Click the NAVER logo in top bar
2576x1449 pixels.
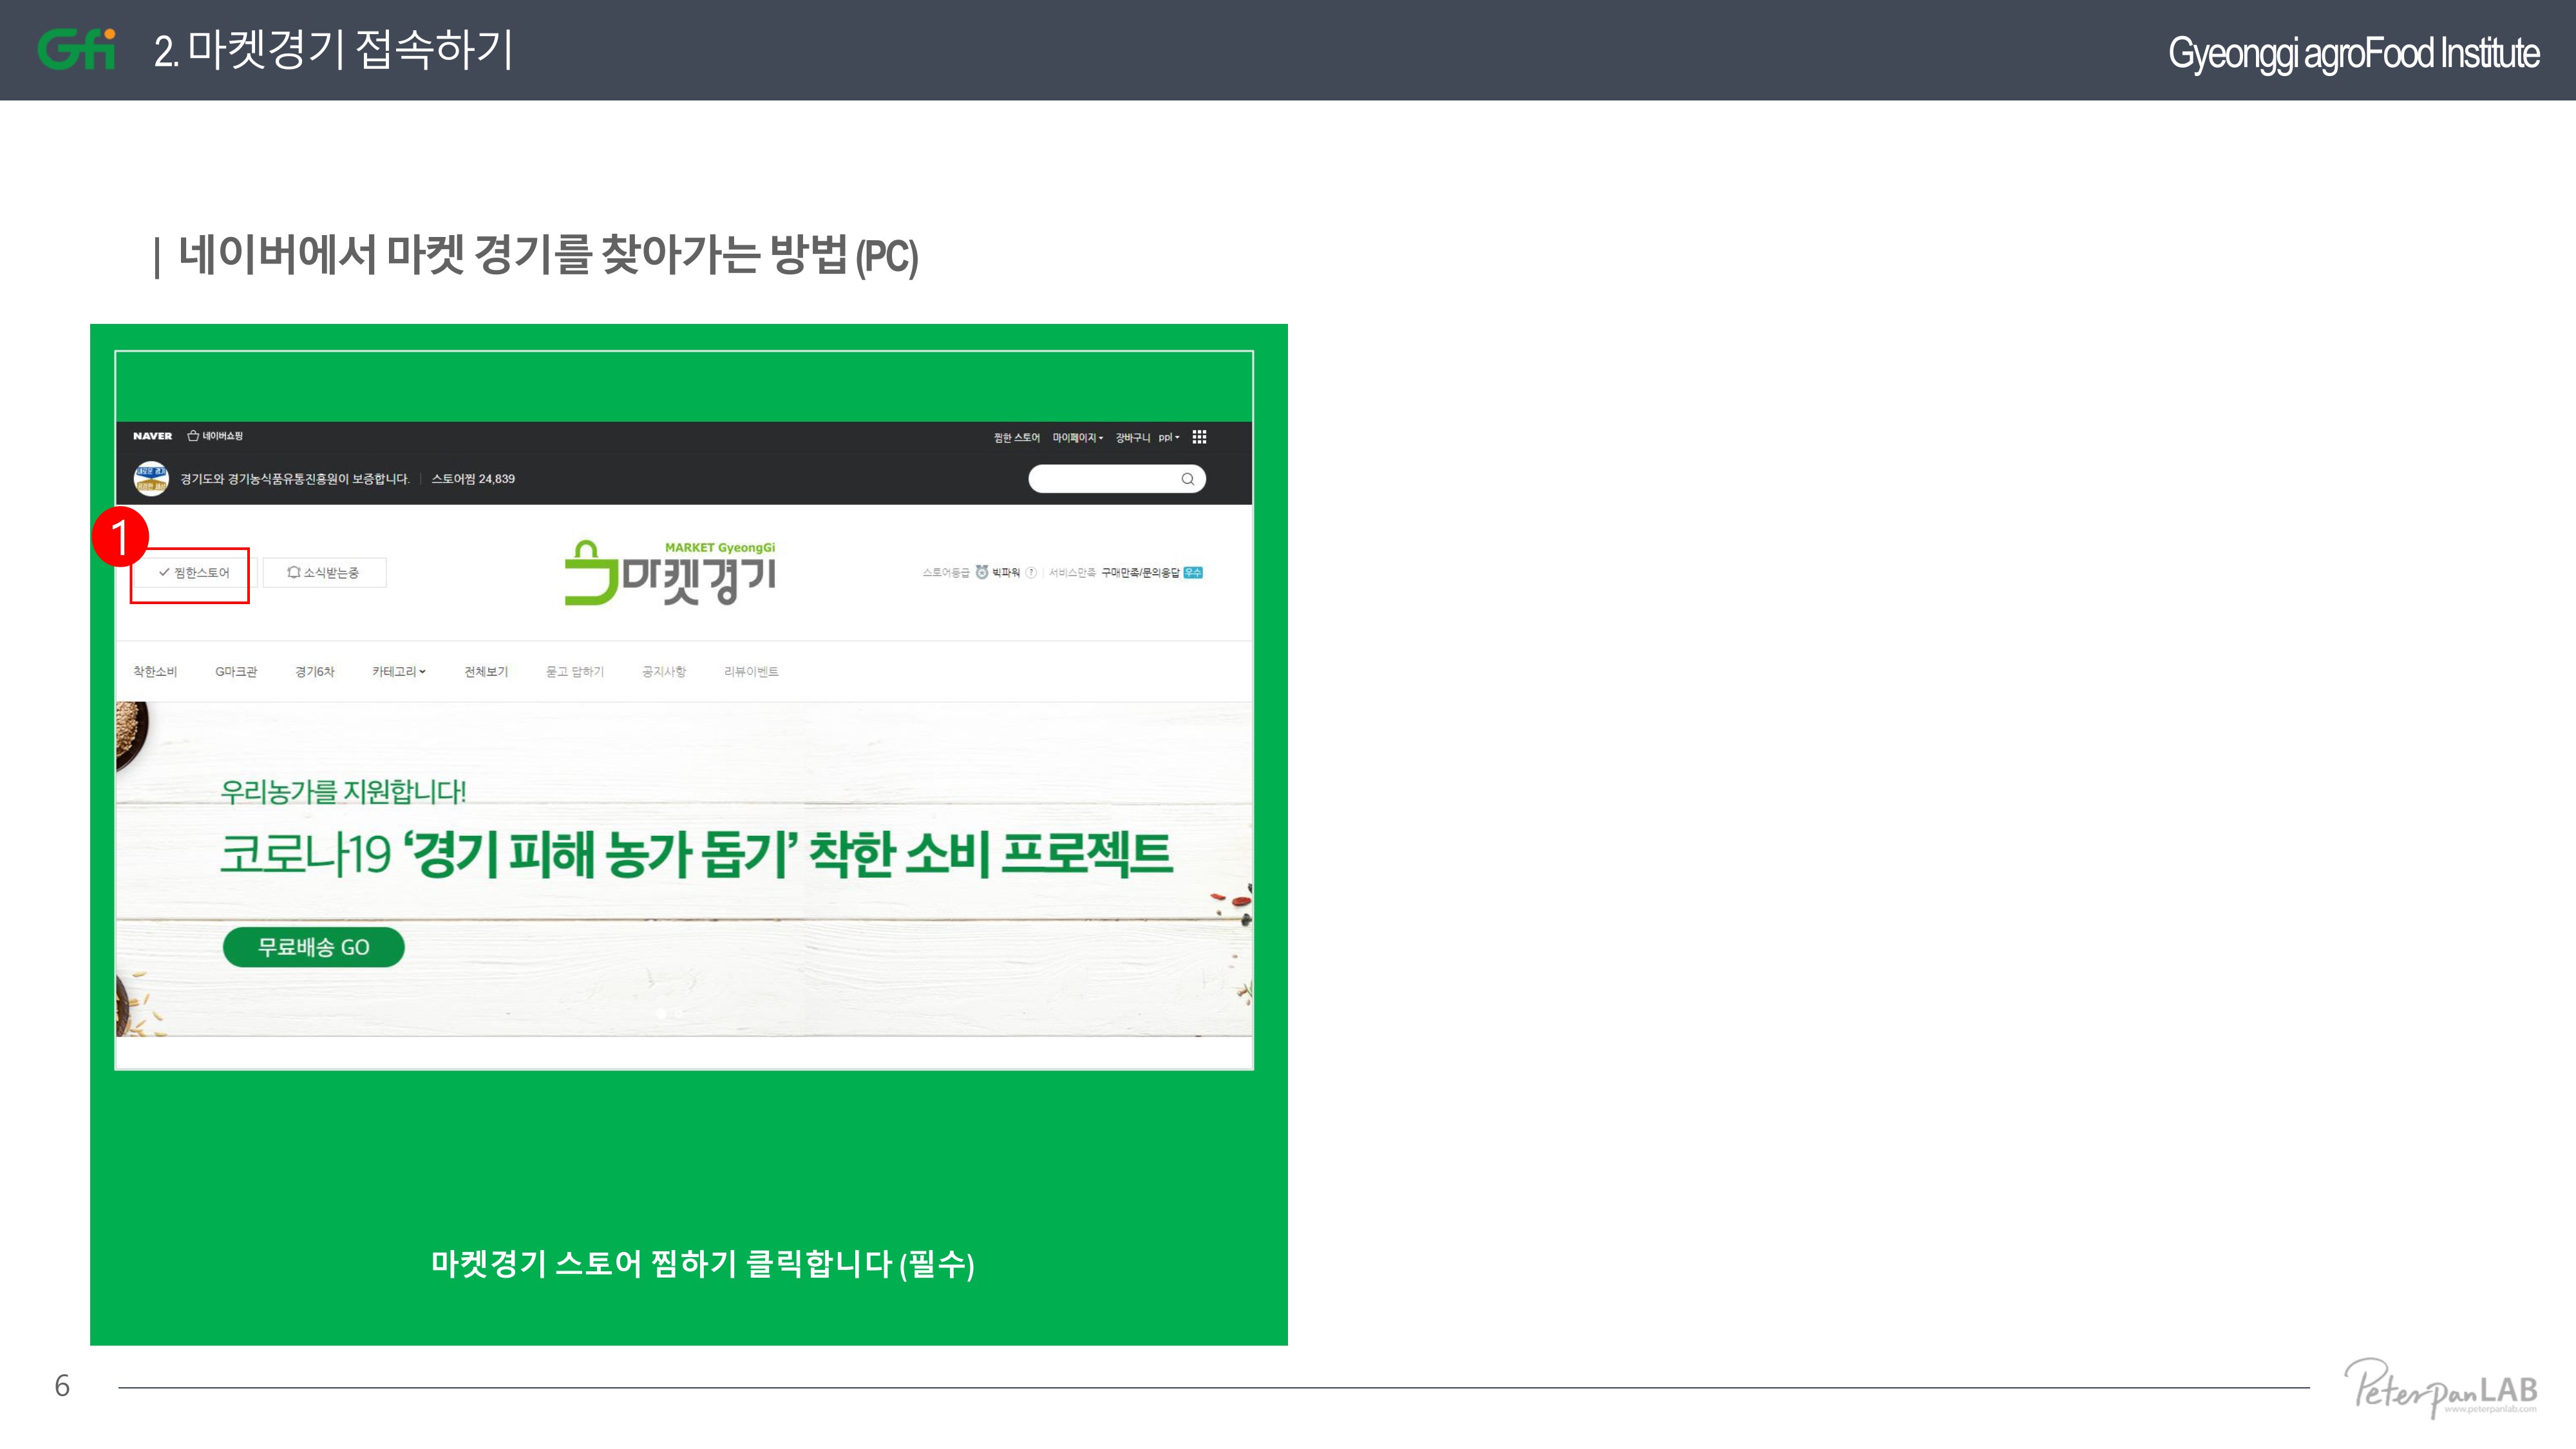[152, 436]
